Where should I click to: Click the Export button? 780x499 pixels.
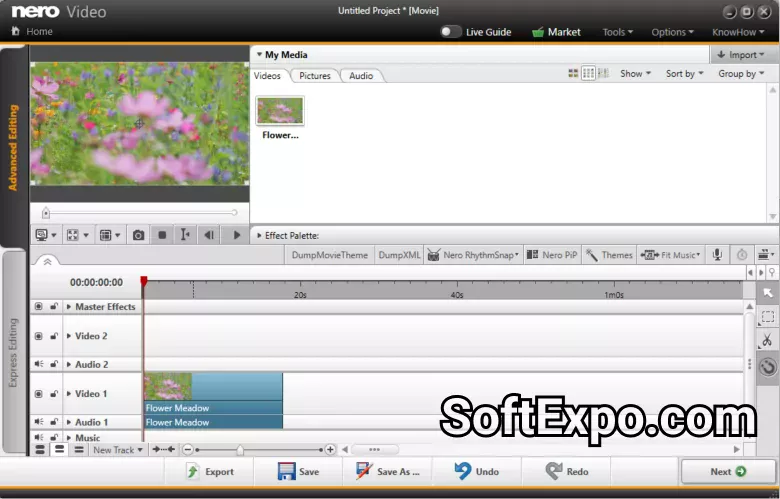pos(210,472)
